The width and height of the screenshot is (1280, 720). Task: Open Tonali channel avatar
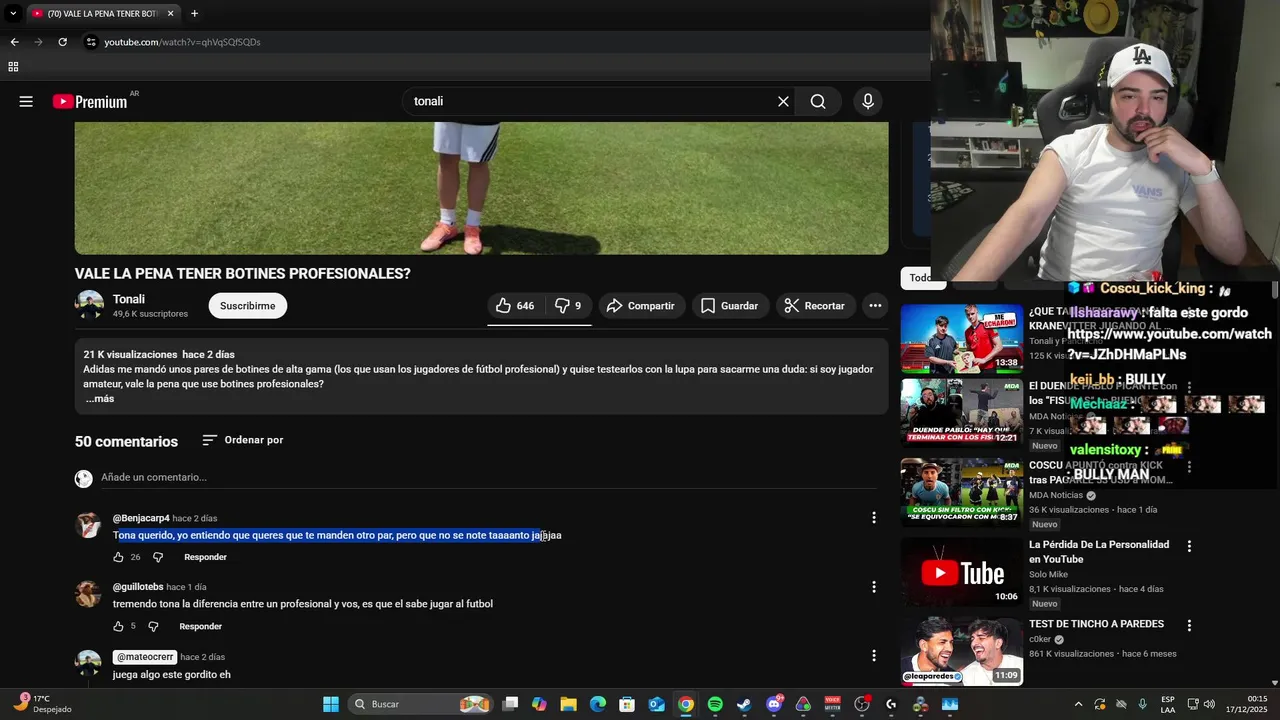coord(89,305)
